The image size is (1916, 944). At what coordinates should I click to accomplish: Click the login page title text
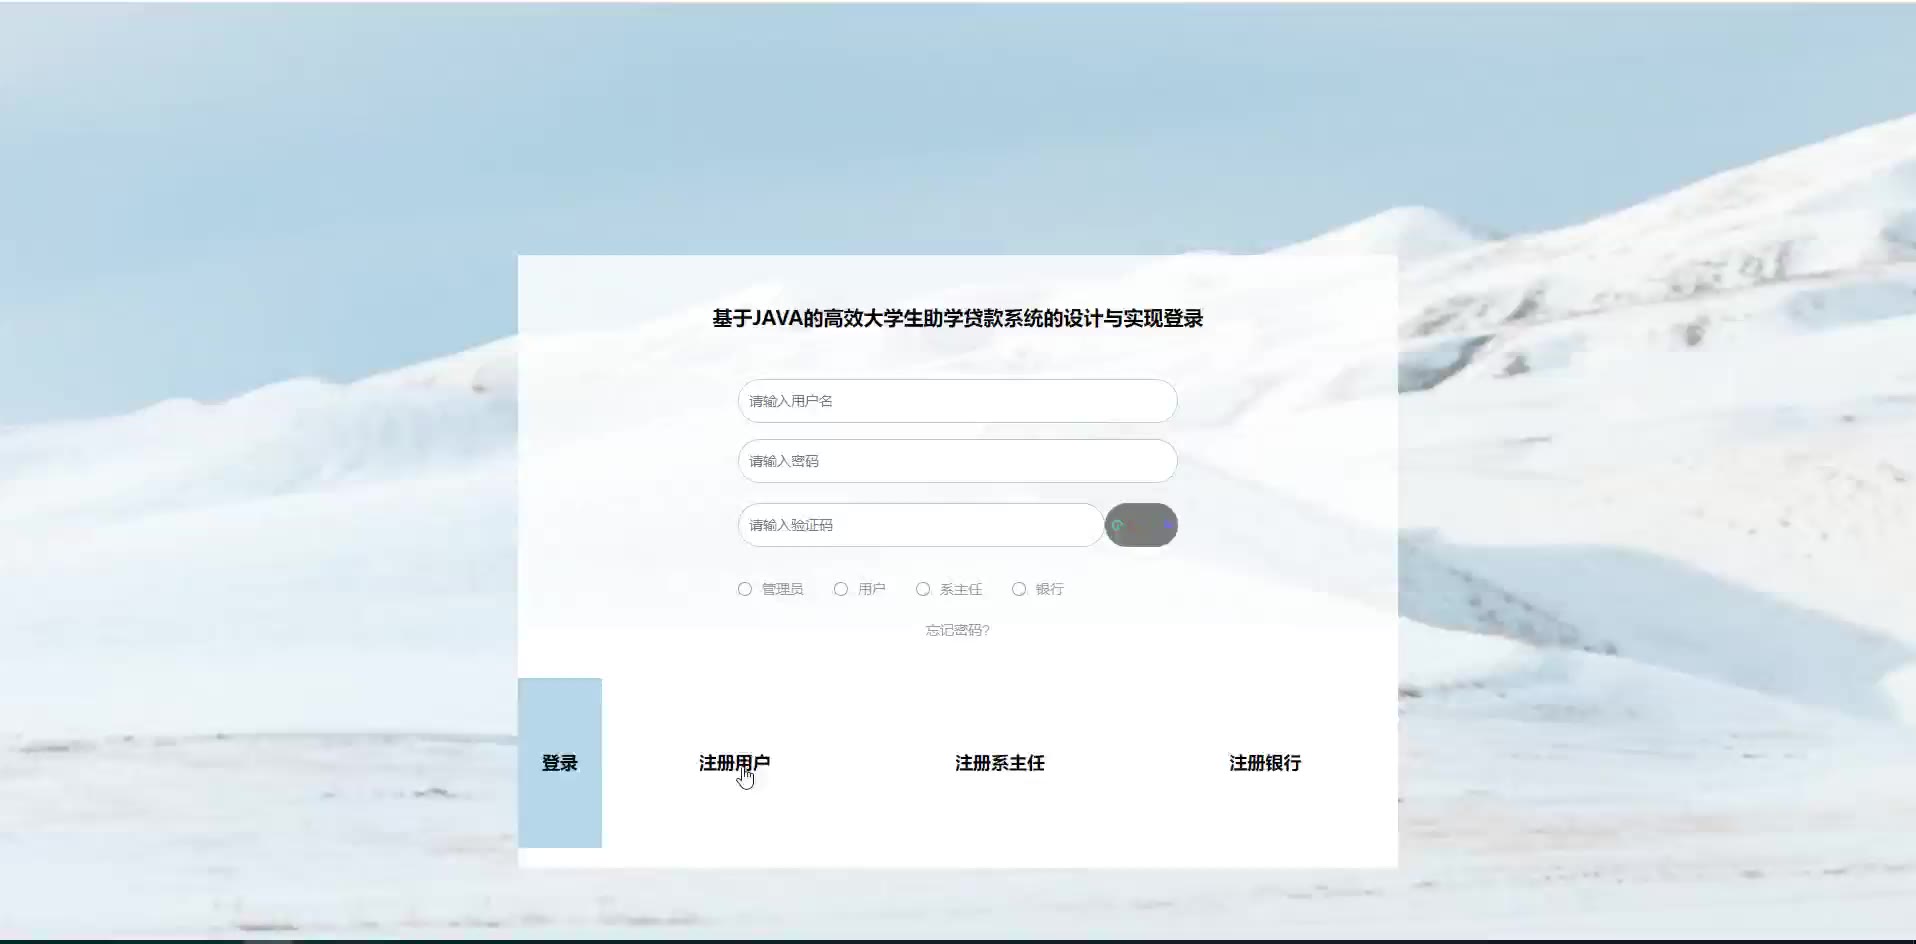pyautogui.click(x=957, y=318)
